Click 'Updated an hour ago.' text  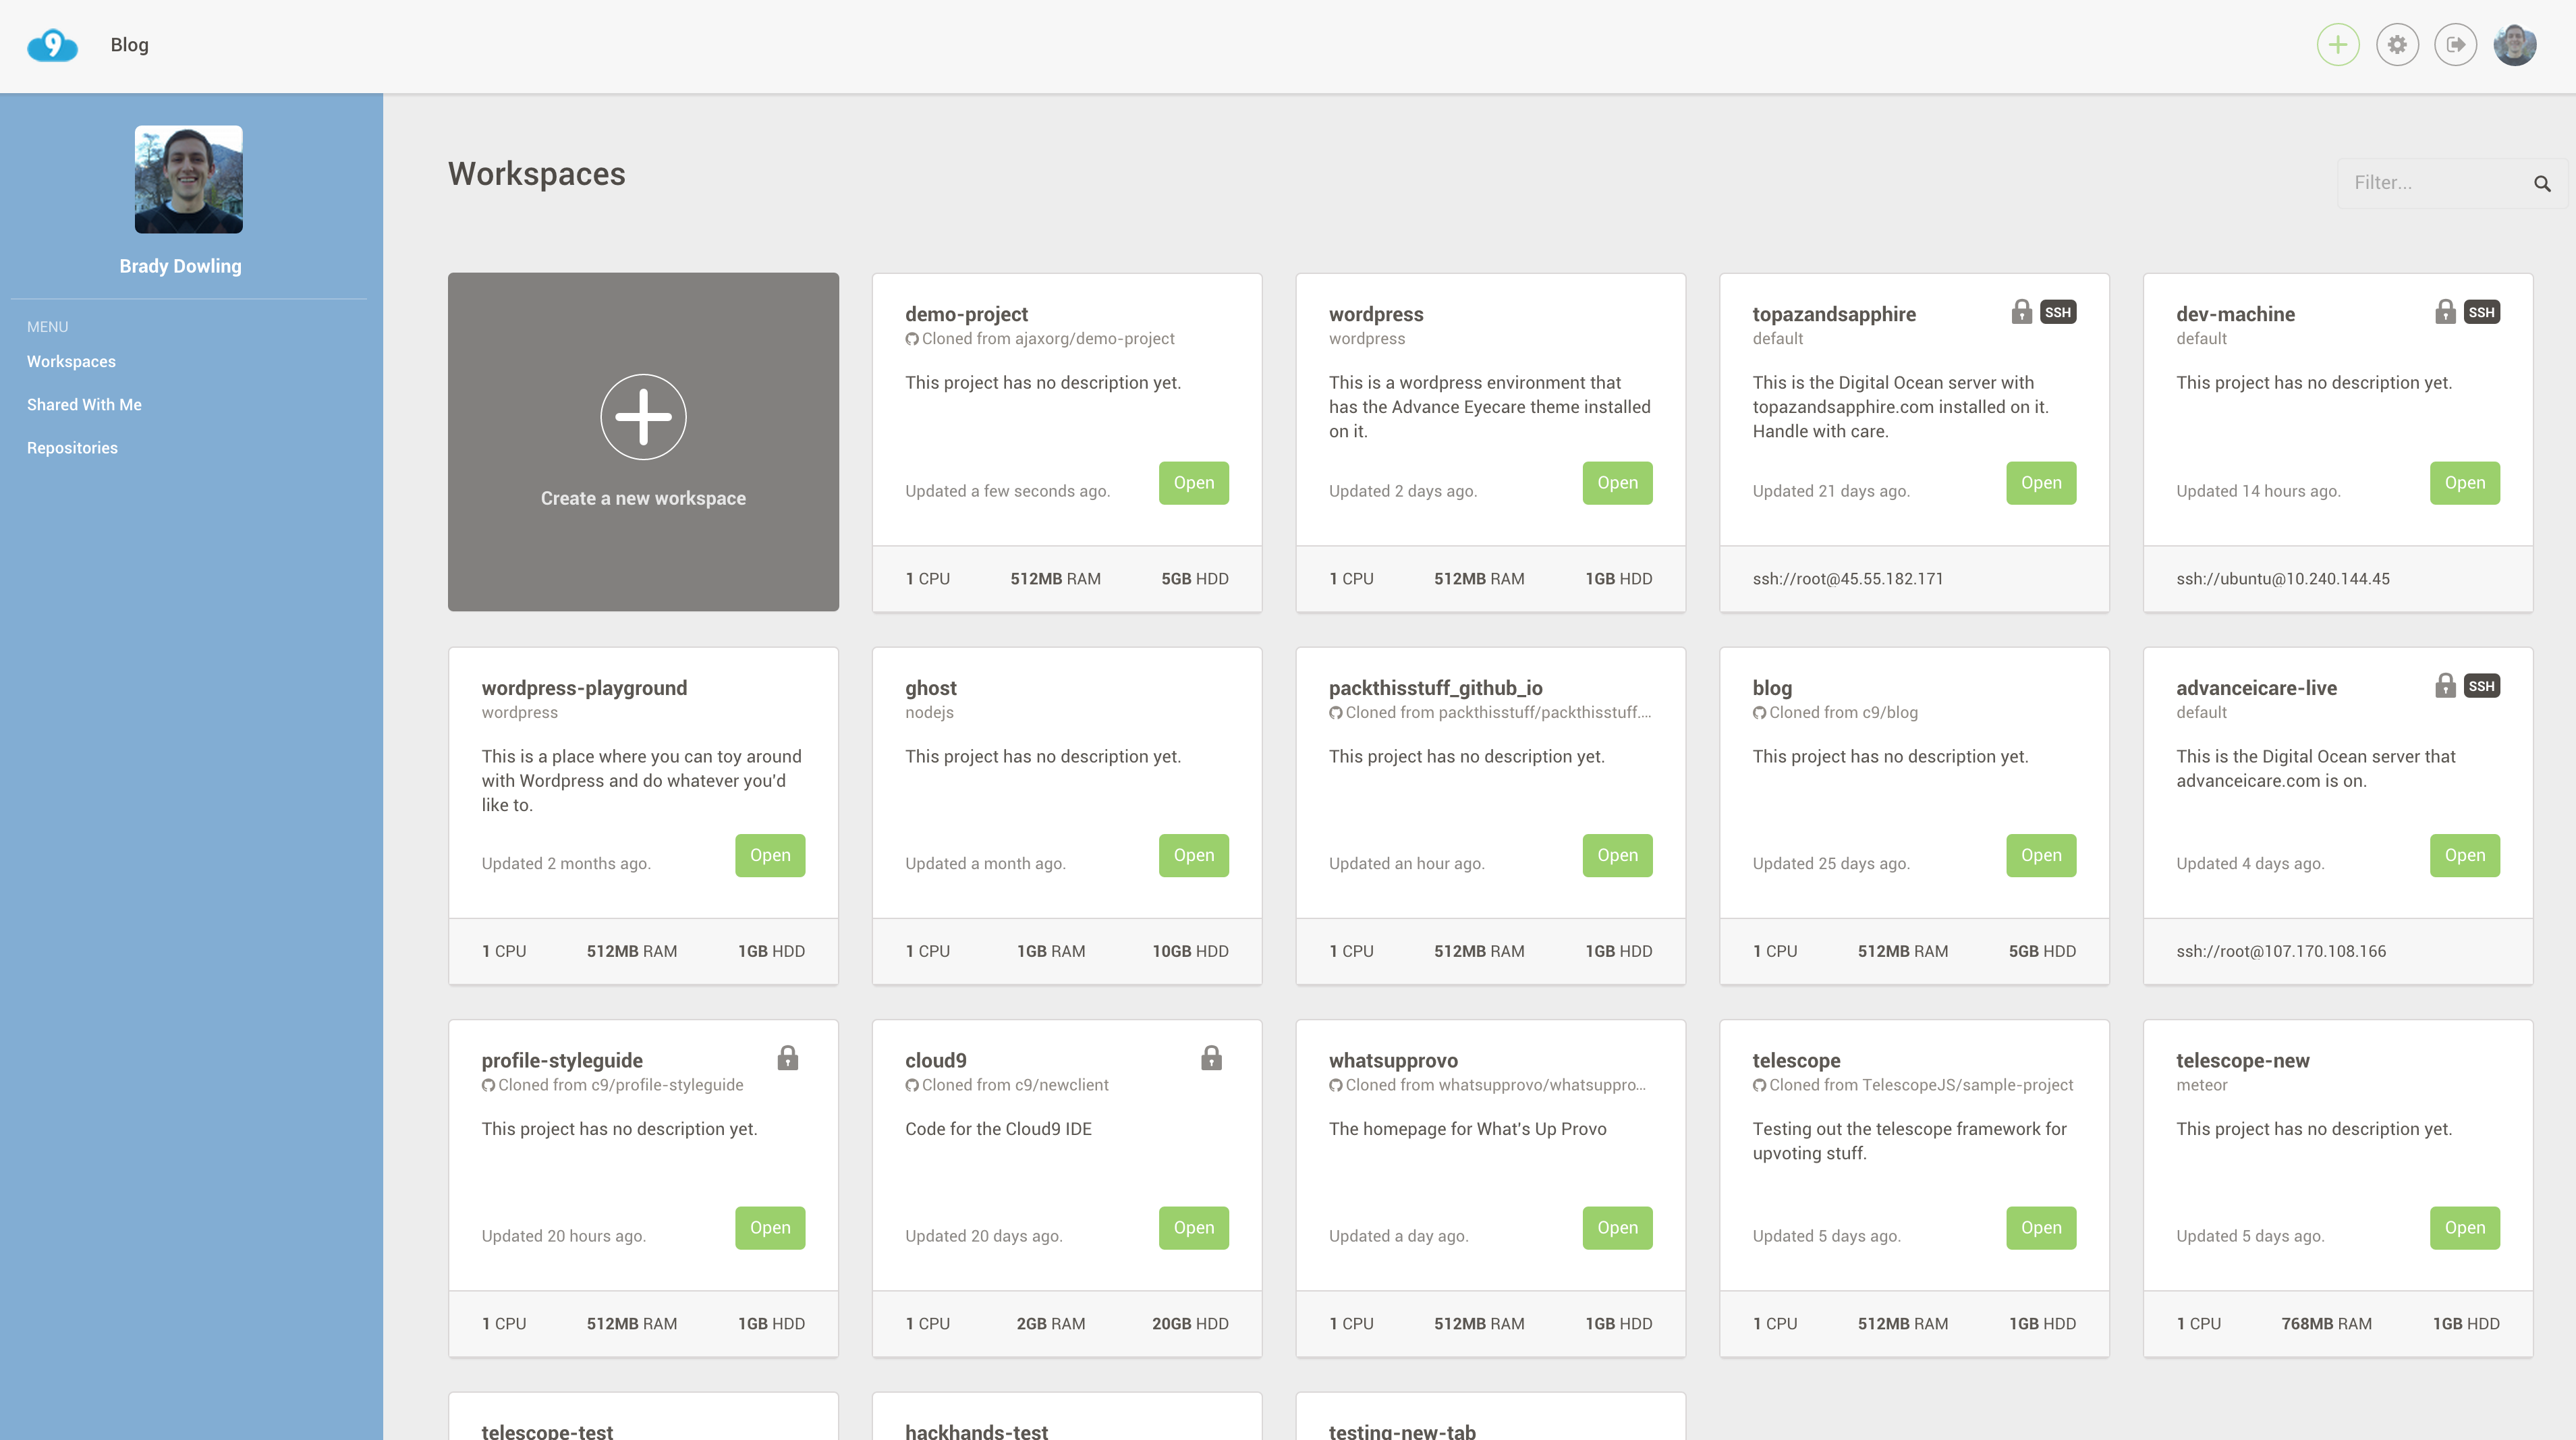[x=1406, y=864]
